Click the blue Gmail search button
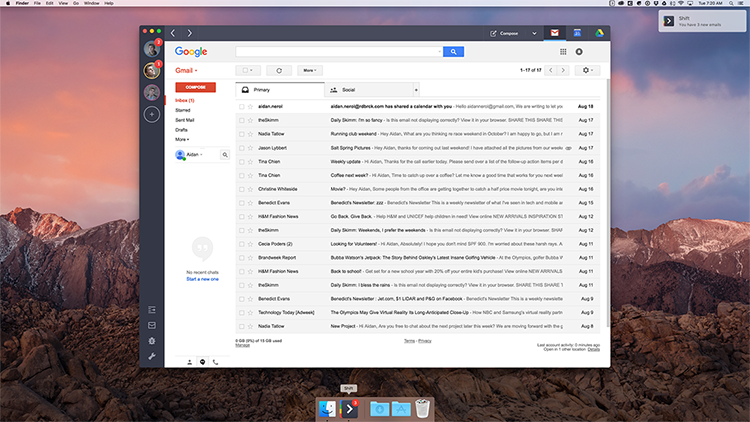Screen dimensions: 750x422 [x=453, y=51]
